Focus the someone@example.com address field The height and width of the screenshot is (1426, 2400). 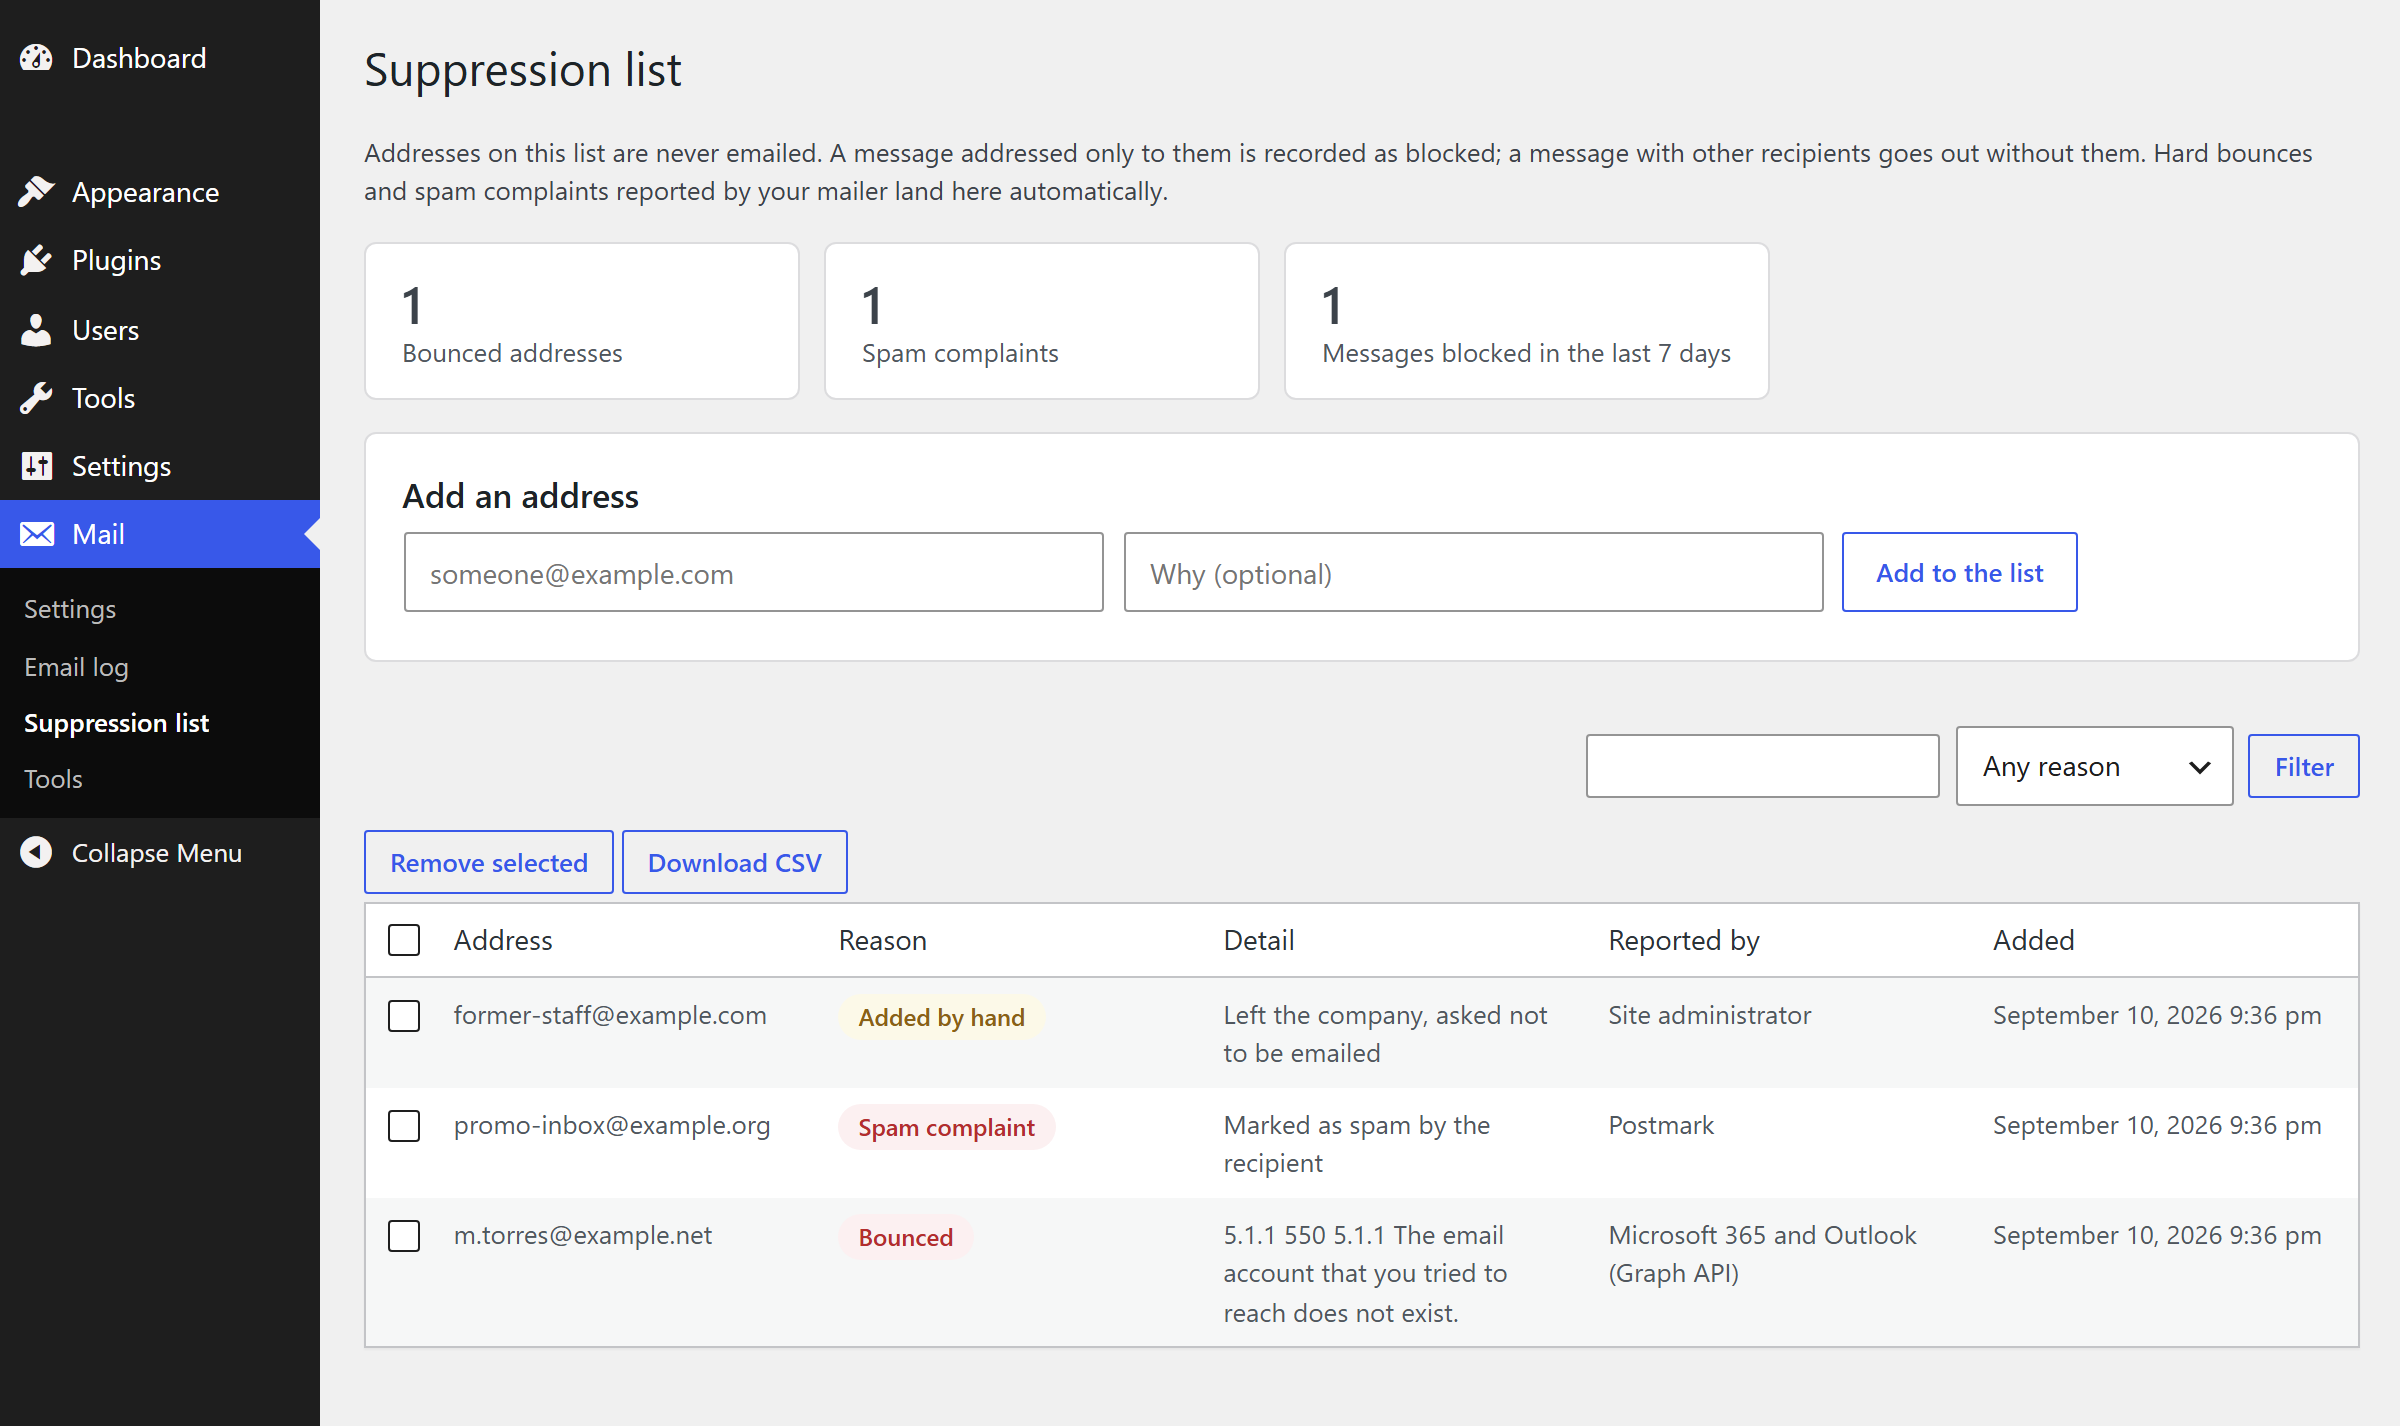753,572
